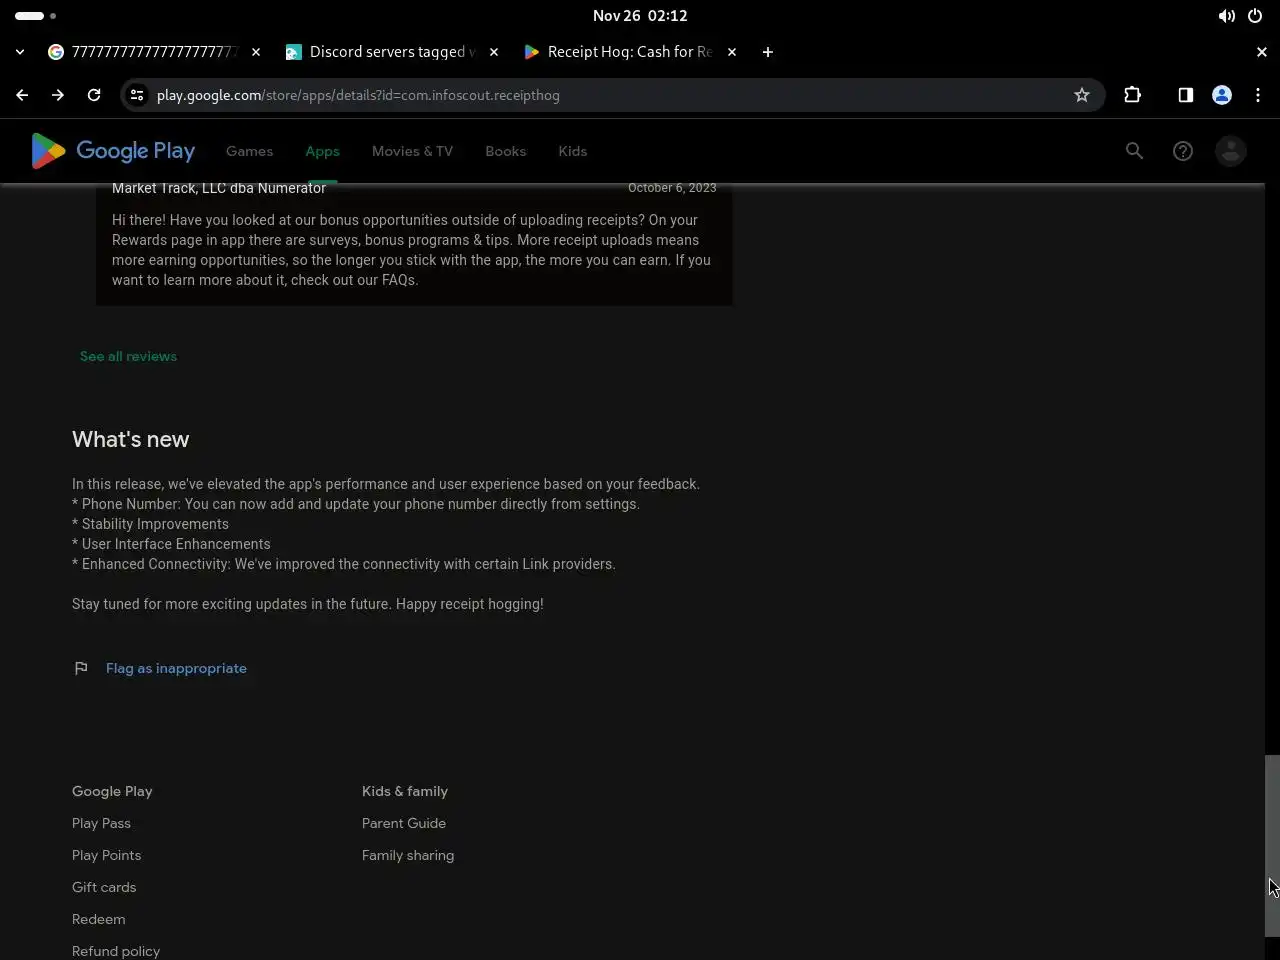Click the Stability Improvements line
Image resolution: width=1280 pixels, height=960 pixels.
pos(150,524)
